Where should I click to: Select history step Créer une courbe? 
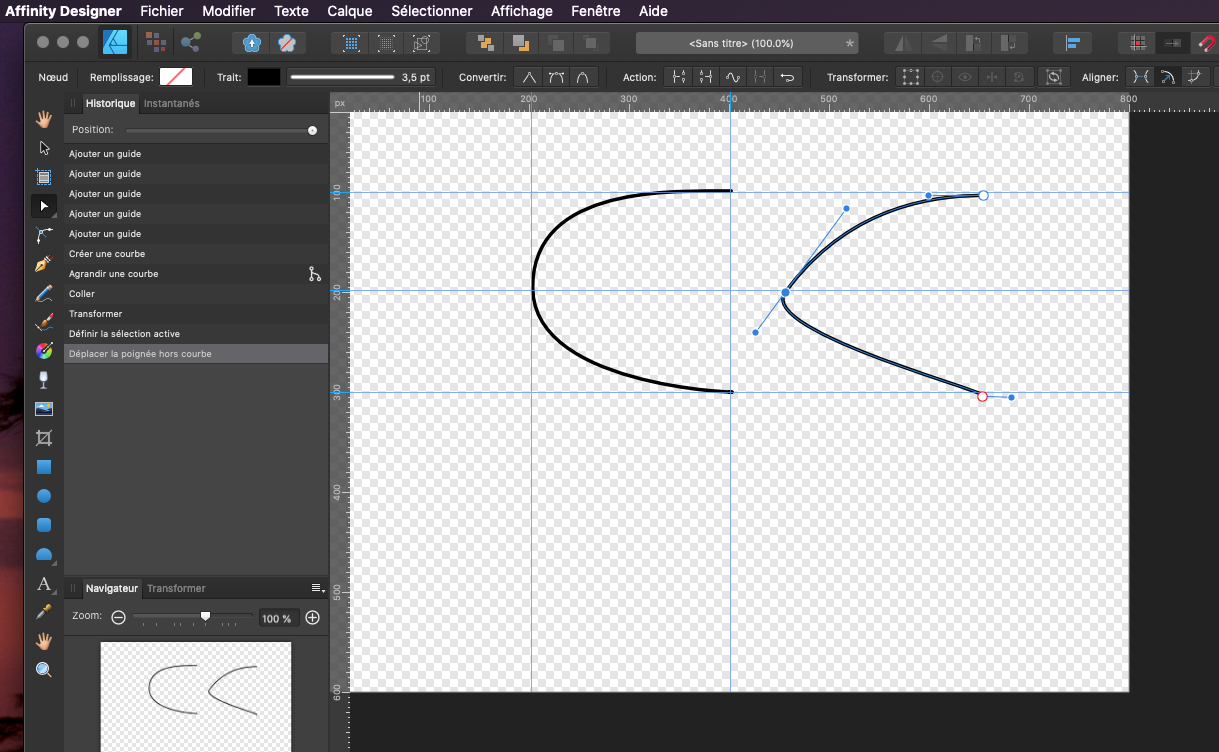tap(196, 254)
